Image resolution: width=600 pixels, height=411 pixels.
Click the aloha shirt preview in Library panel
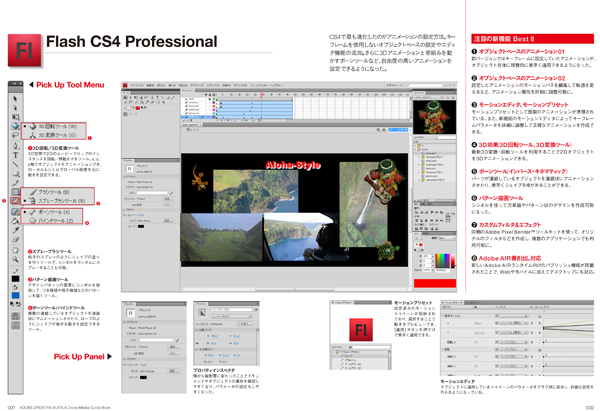pyautogui.click(x=434, y=117)
